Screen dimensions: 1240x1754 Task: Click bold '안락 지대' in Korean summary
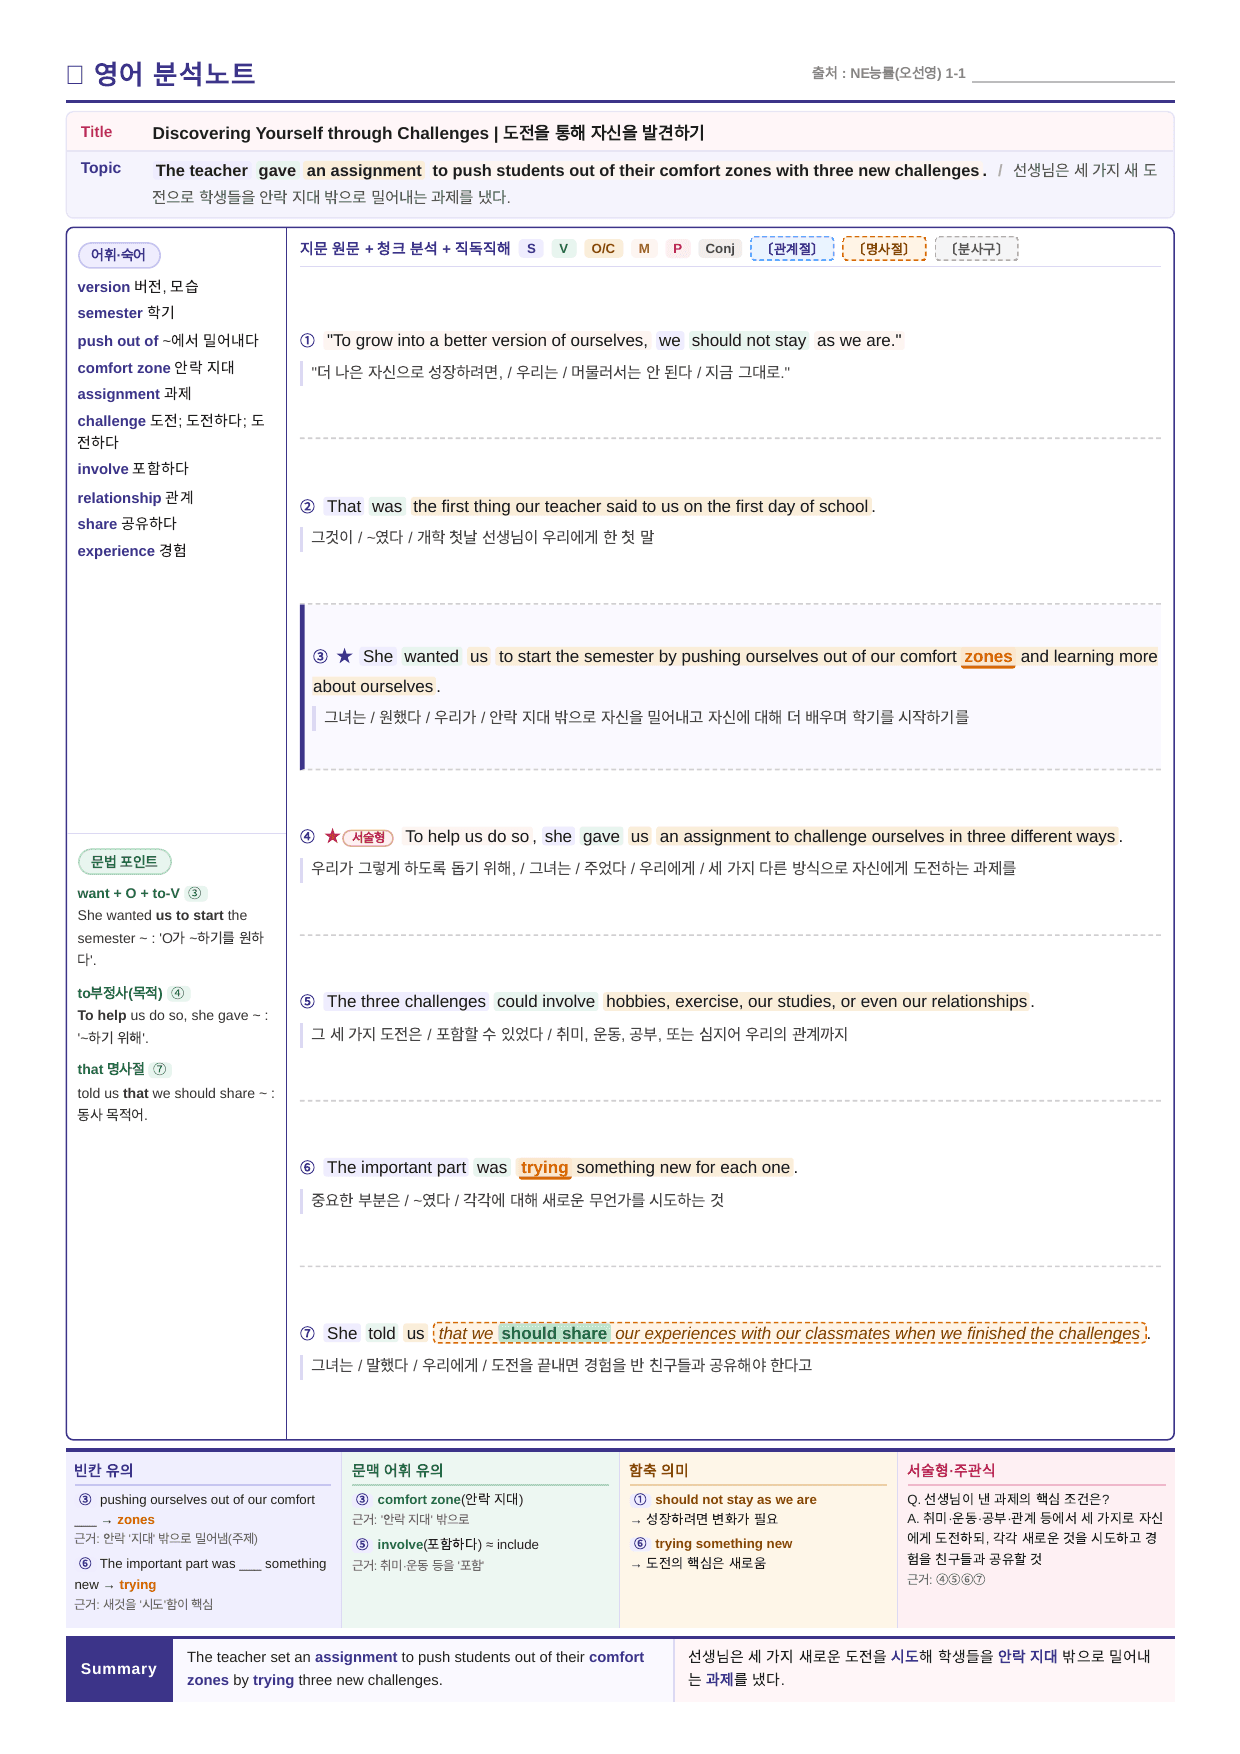(x=1027, y=1657)
